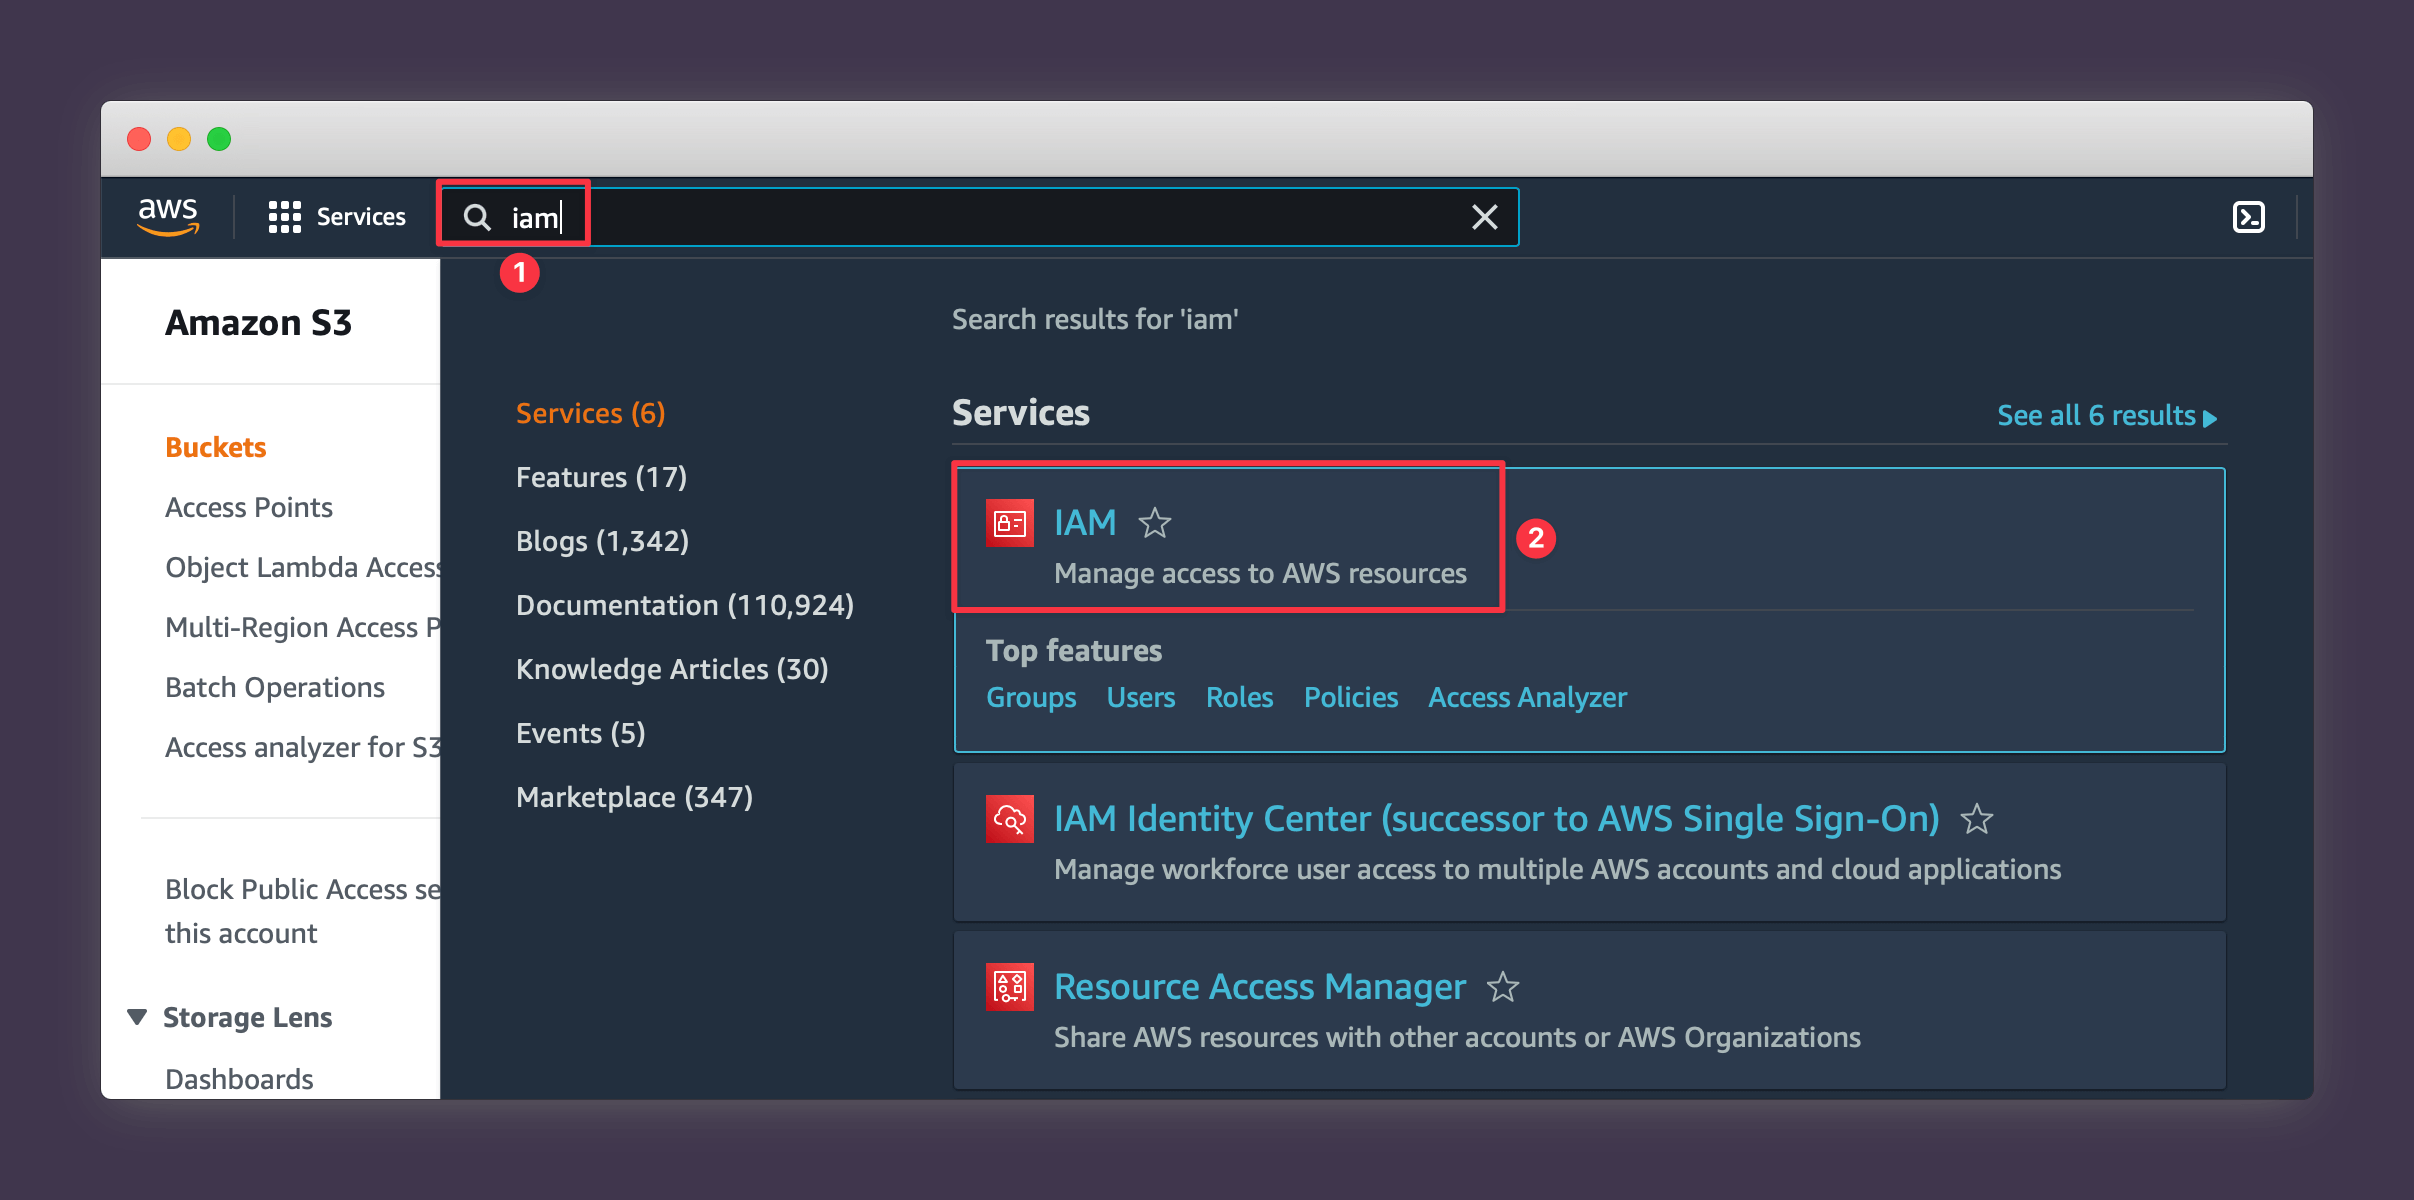Open the IAM service link

coord(1085,522)
